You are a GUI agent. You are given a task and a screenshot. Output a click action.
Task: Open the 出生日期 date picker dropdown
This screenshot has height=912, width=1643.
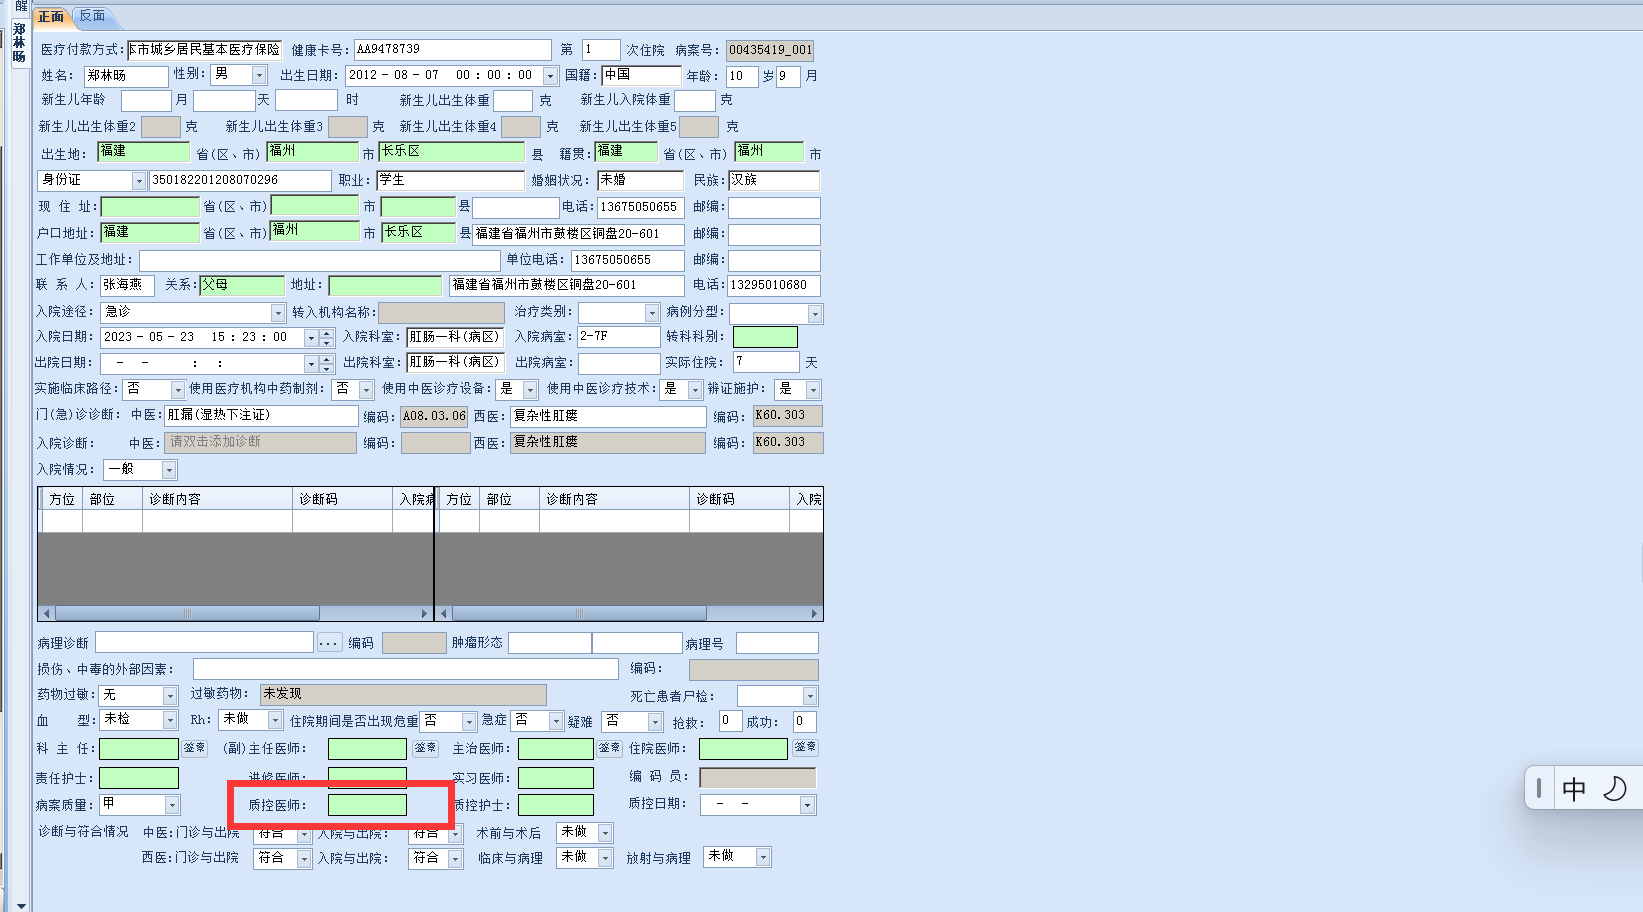click(x=550, y=76)
